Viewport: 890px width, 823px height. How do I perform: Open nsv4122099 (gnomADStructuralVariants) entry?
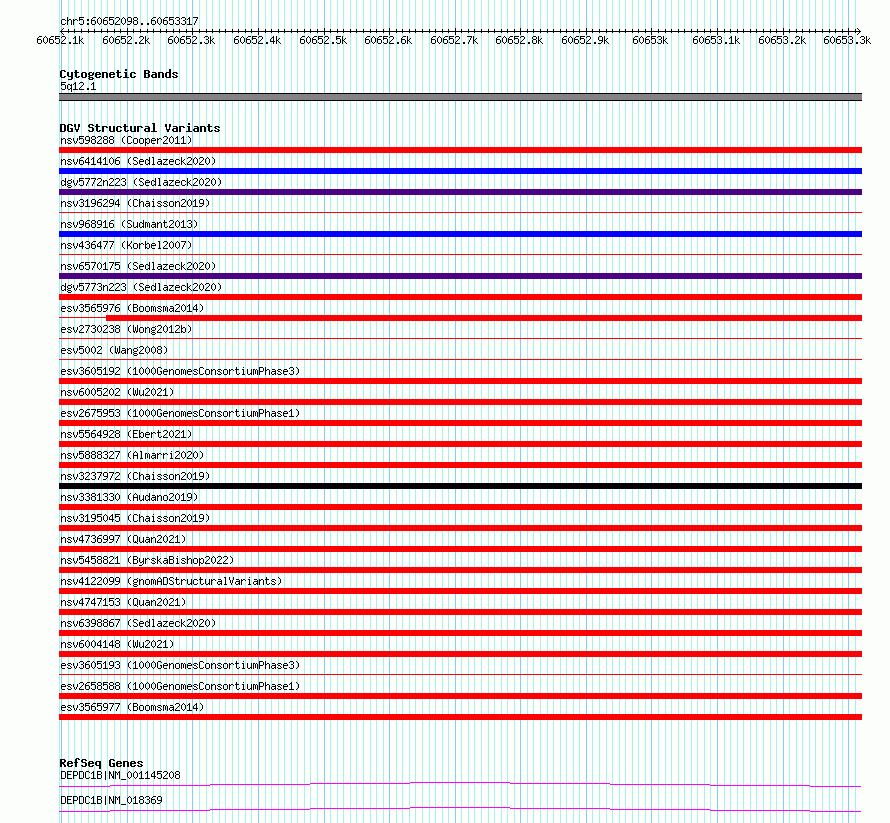[x=171, y=581]
